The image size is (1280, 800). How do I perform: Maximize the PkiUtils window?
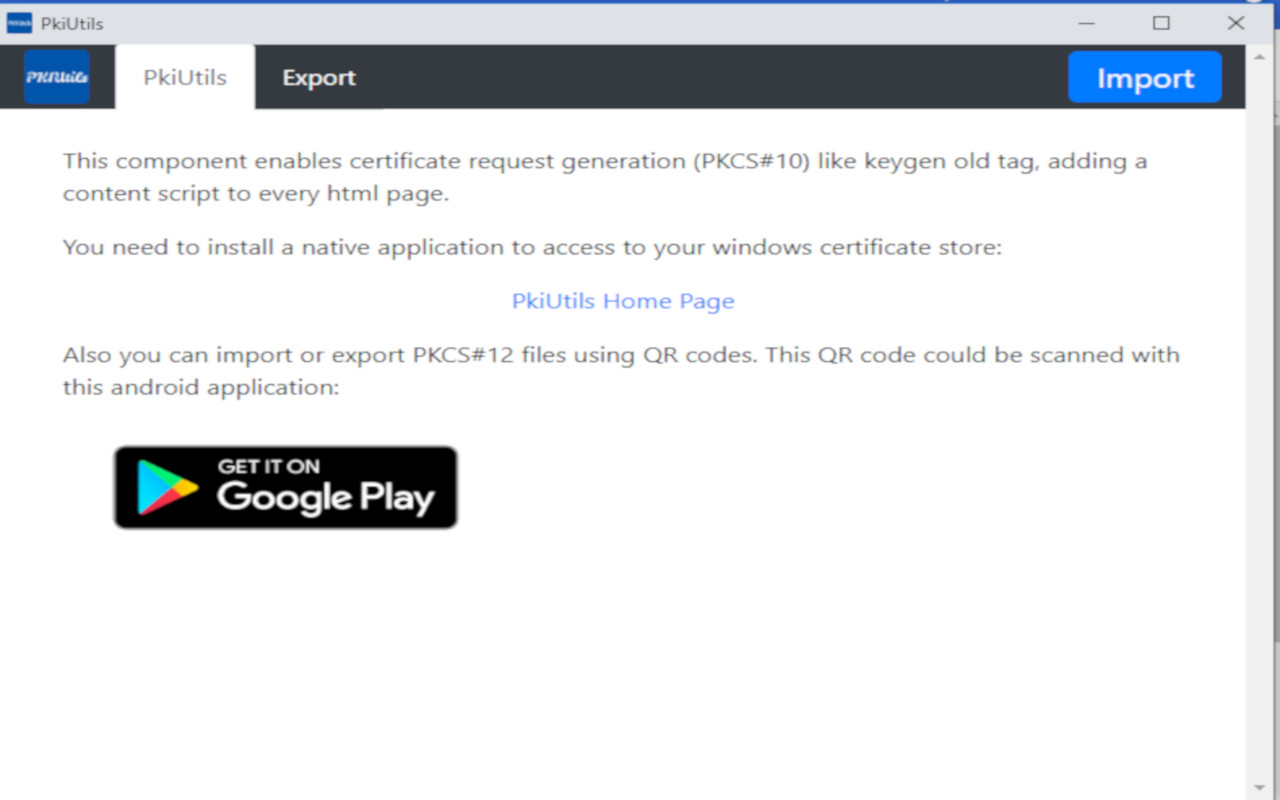tap(1161, 23)
